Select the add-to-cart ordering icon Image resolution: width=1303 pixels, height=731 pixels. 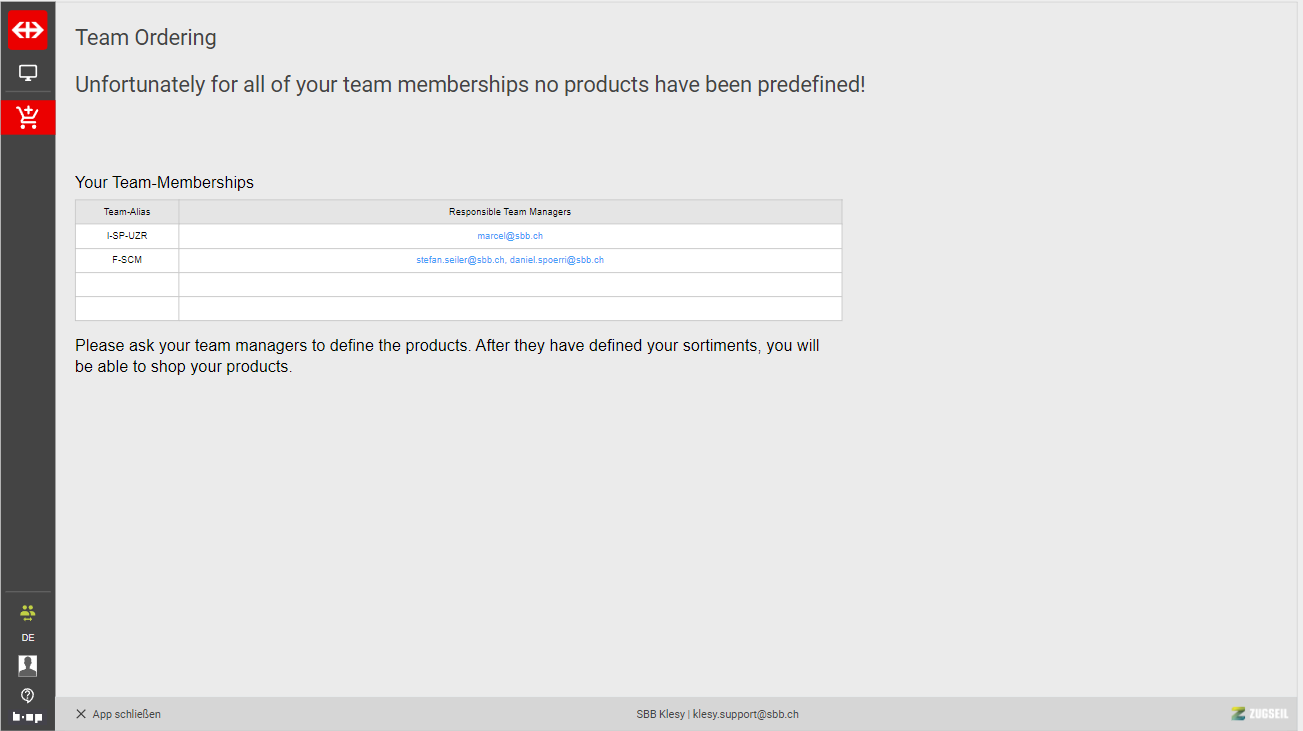point(28,117)
